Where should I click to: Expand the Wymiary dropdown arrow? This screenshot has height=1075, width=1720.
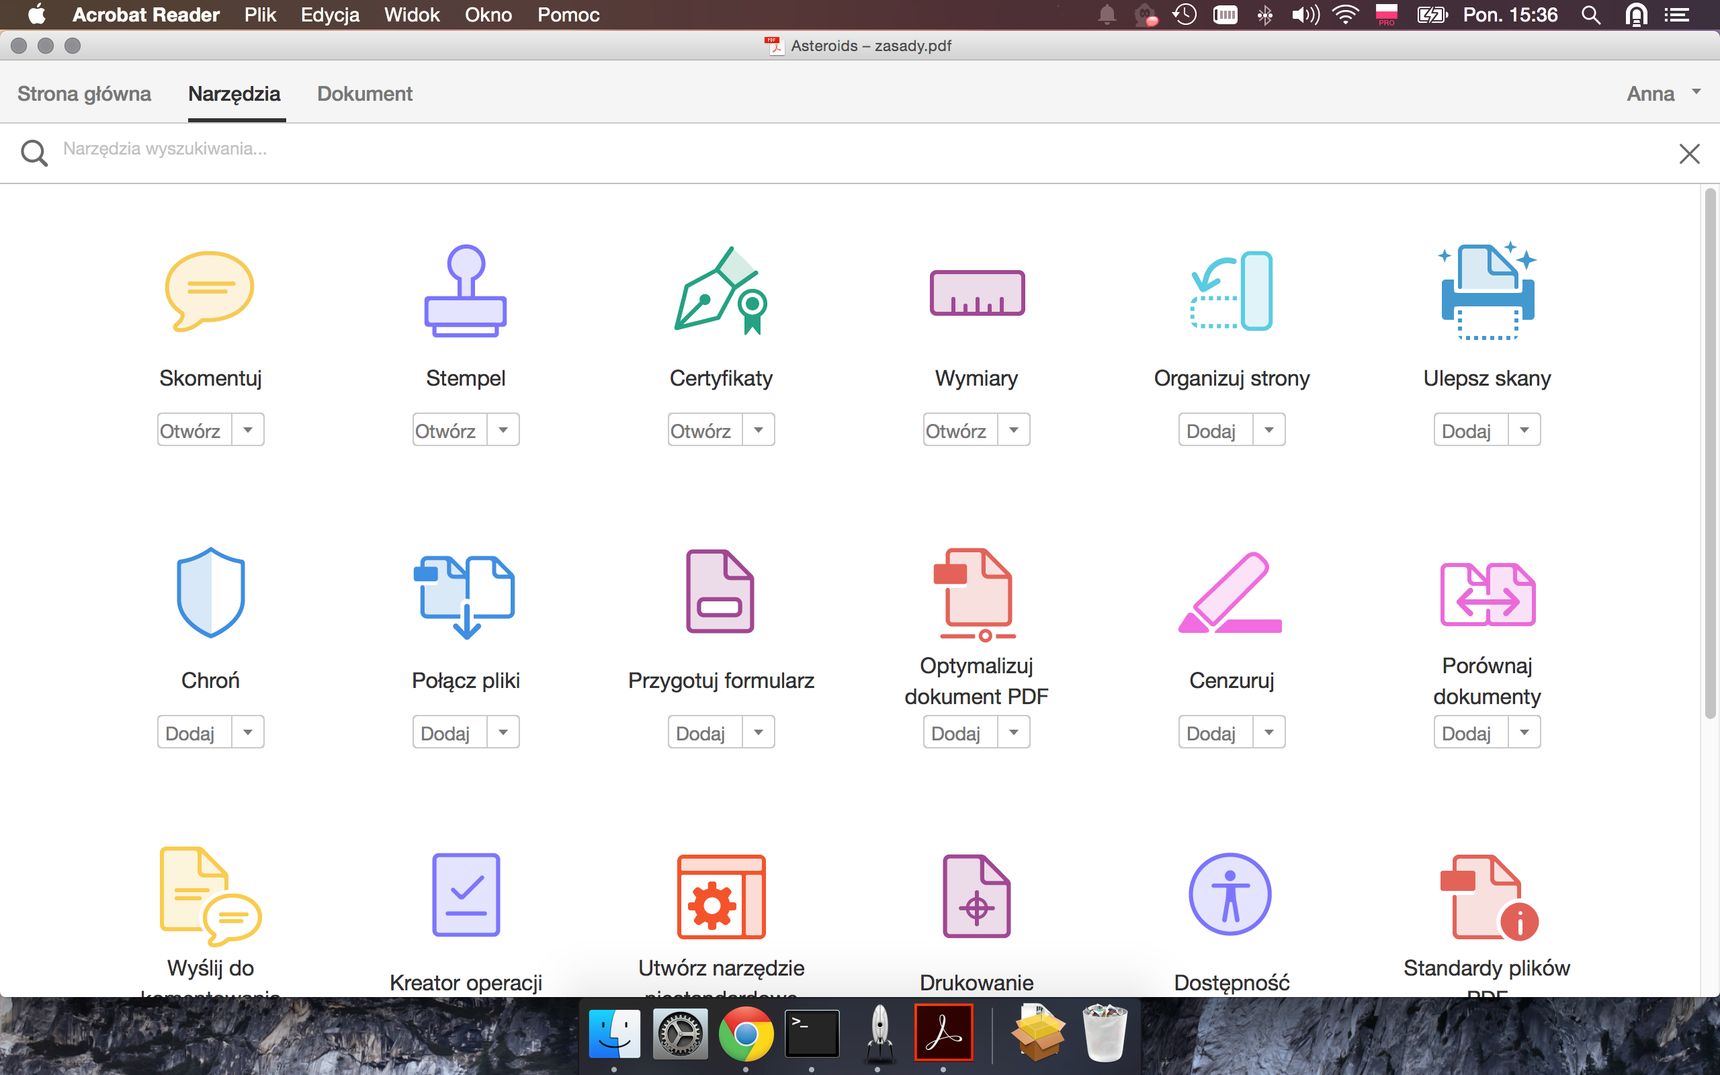coord(1014,430)
